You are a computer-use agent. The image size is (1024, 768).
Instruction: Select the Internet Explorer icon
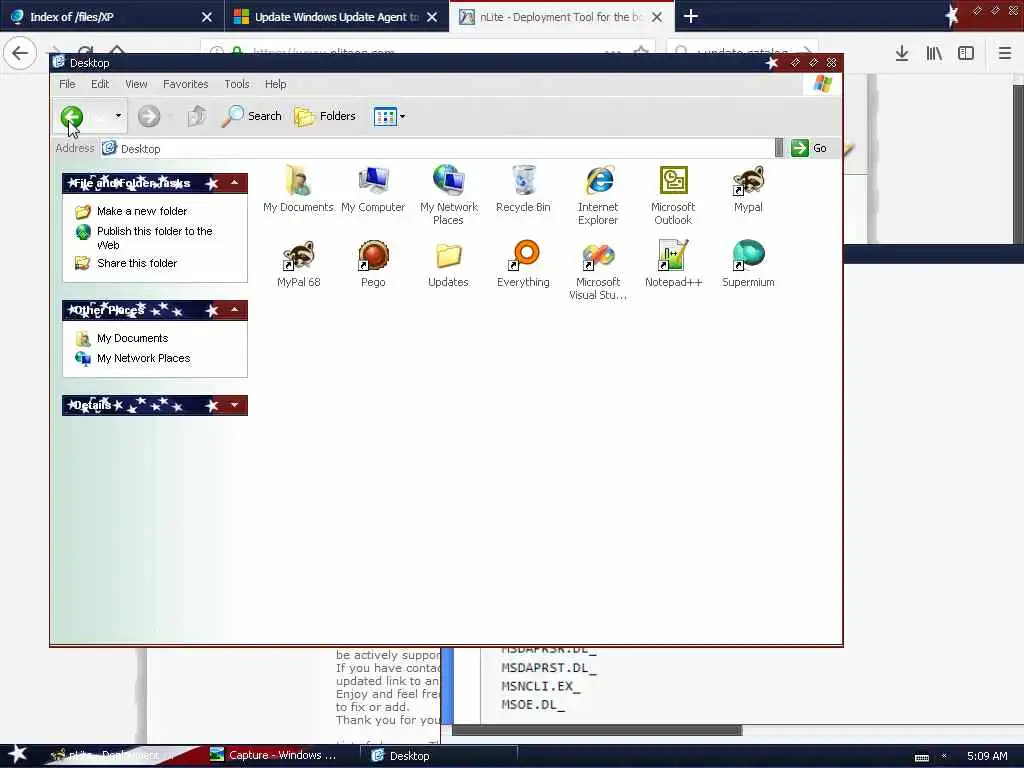[x=598, y=195]
